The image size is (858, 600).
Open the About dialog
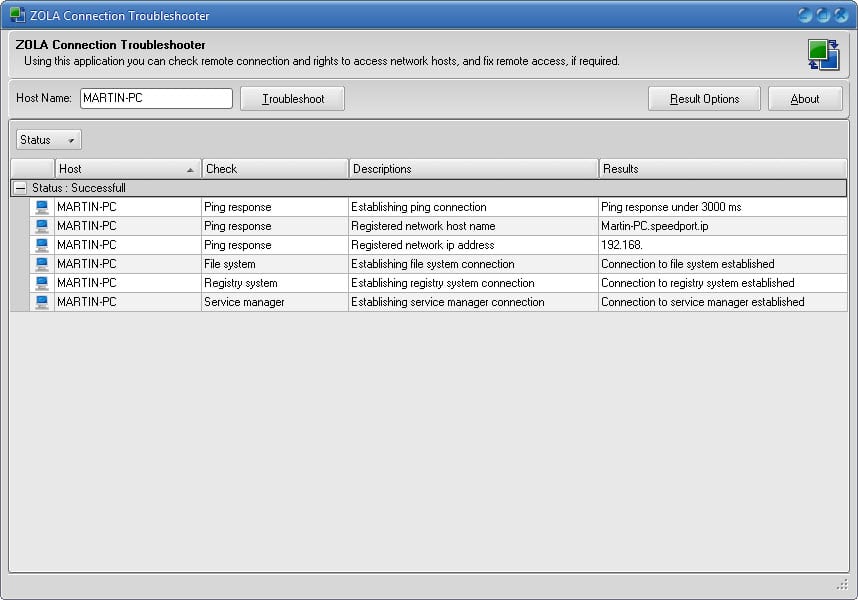point(806,98)
